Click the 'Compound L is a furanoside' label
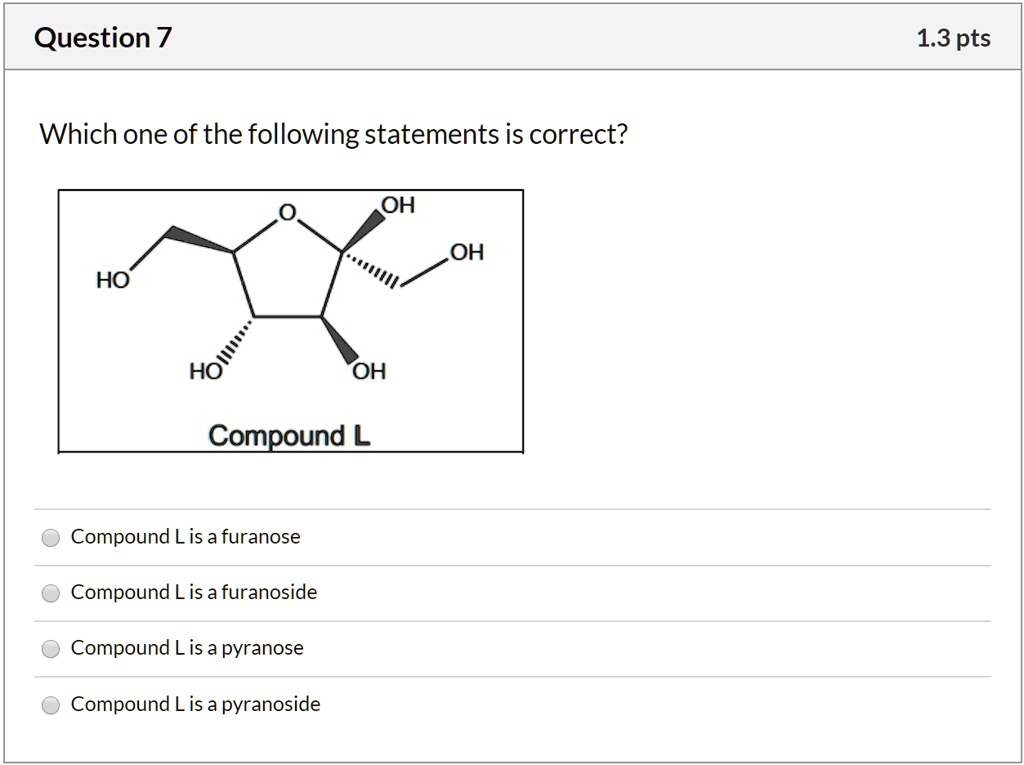 (x=193, y=592)
